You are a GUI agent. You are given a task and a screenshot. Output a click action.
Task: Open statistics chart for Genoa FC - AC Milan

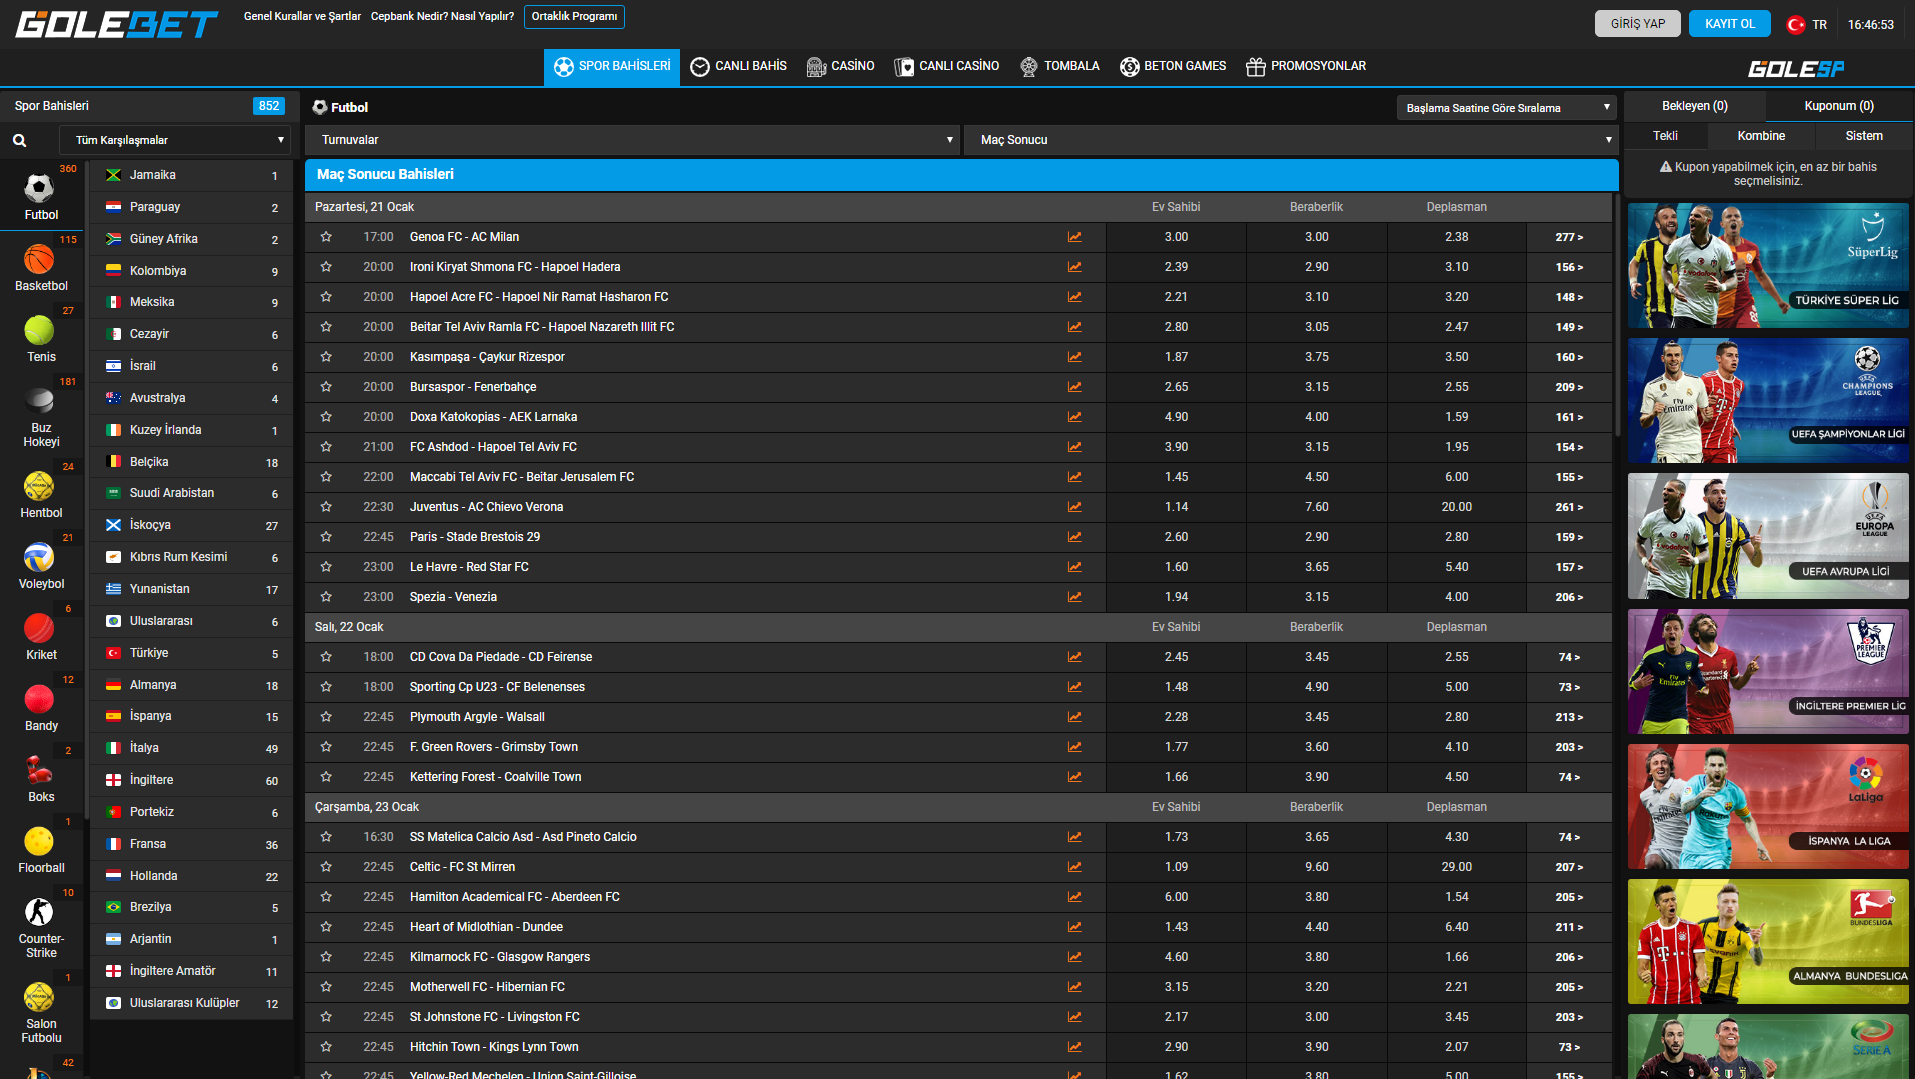(1074, 237)
